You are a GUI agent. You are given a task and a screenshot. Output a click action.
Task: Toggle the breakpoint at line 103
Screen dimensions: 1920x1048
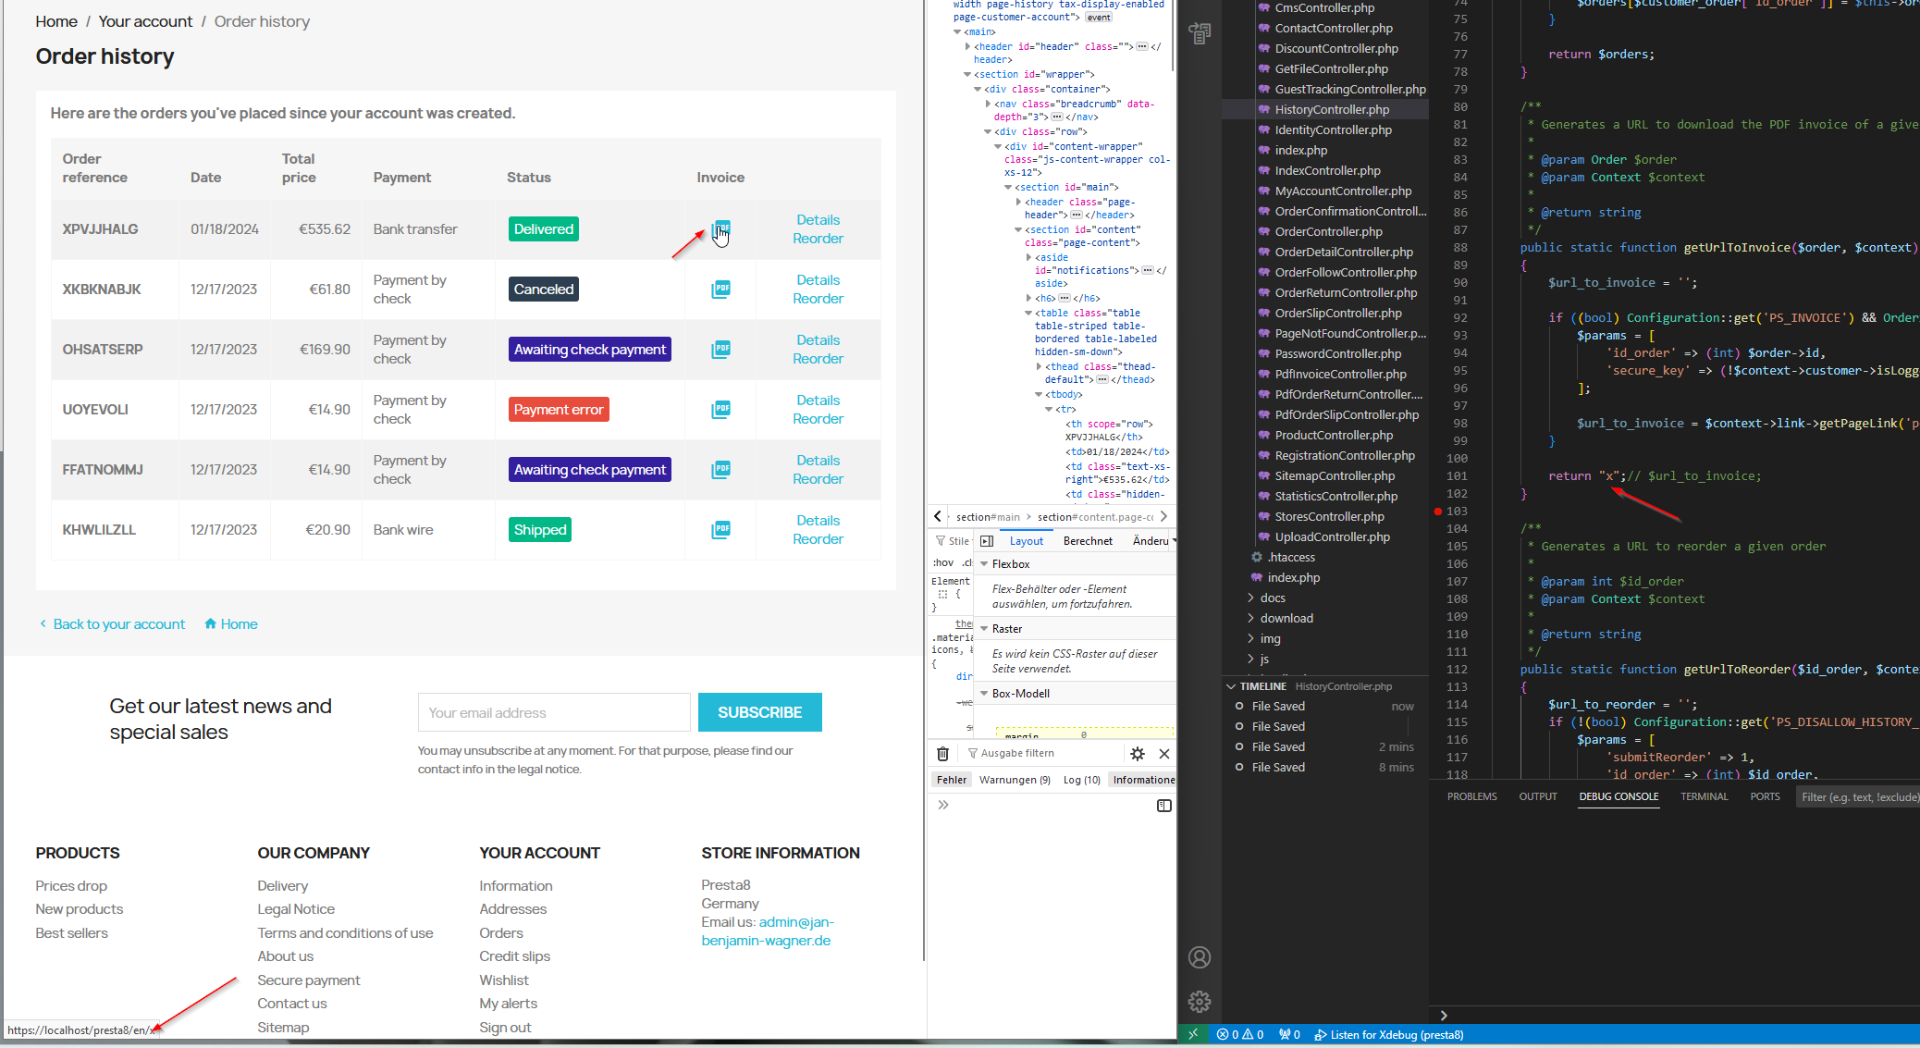pos(1438,511)
